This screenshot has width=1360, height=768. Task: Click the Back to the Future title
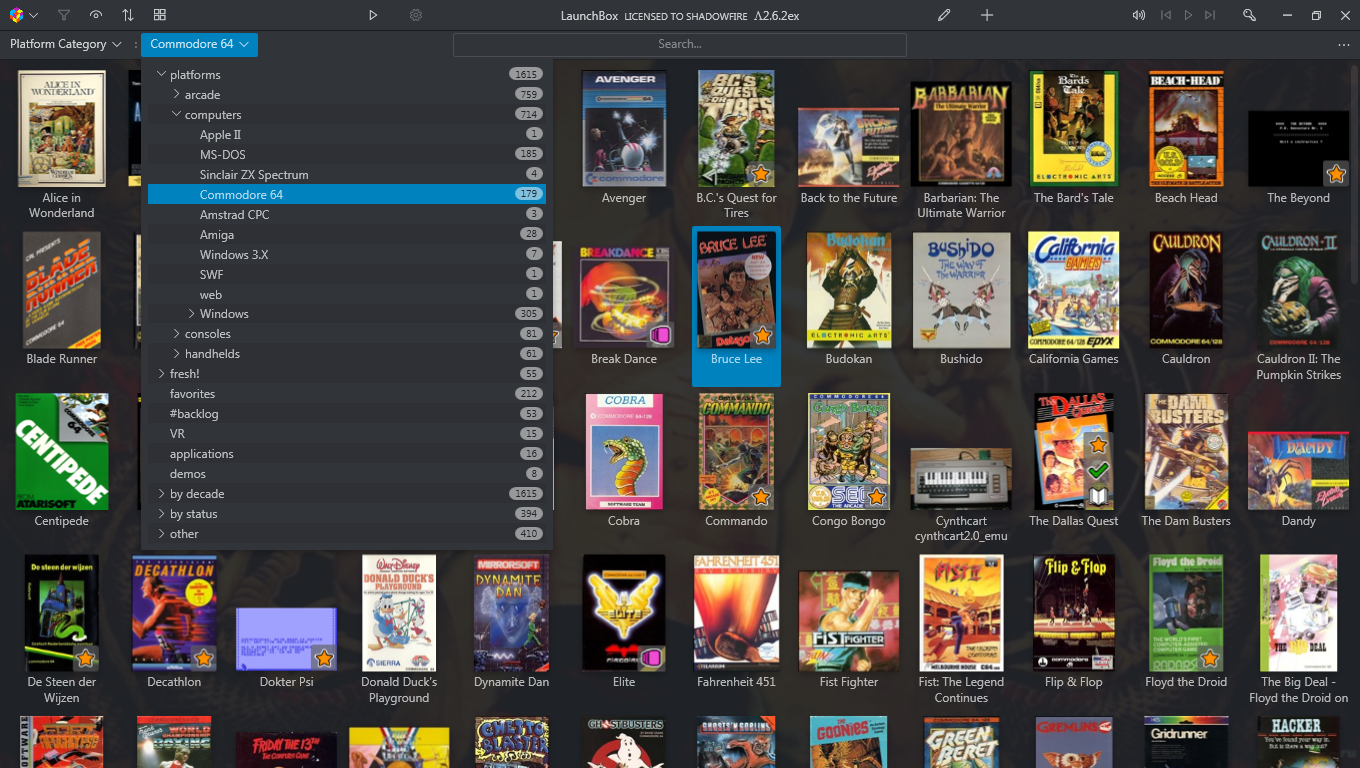[x=849, y=198]
